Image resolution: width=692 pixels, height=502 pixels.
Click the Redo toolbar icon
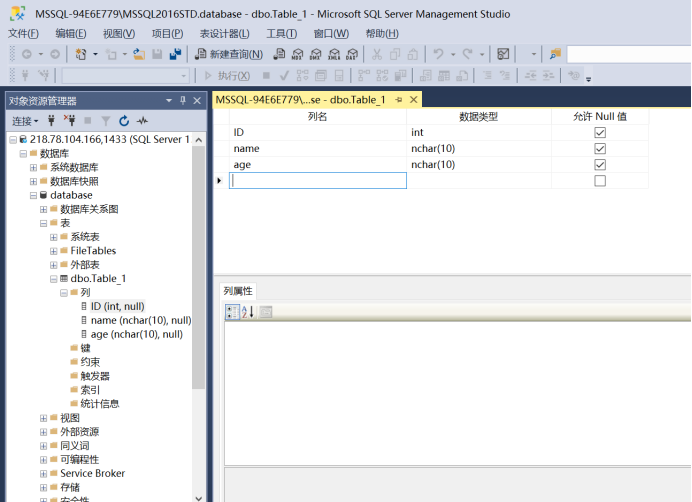click(x=467, y=54)
